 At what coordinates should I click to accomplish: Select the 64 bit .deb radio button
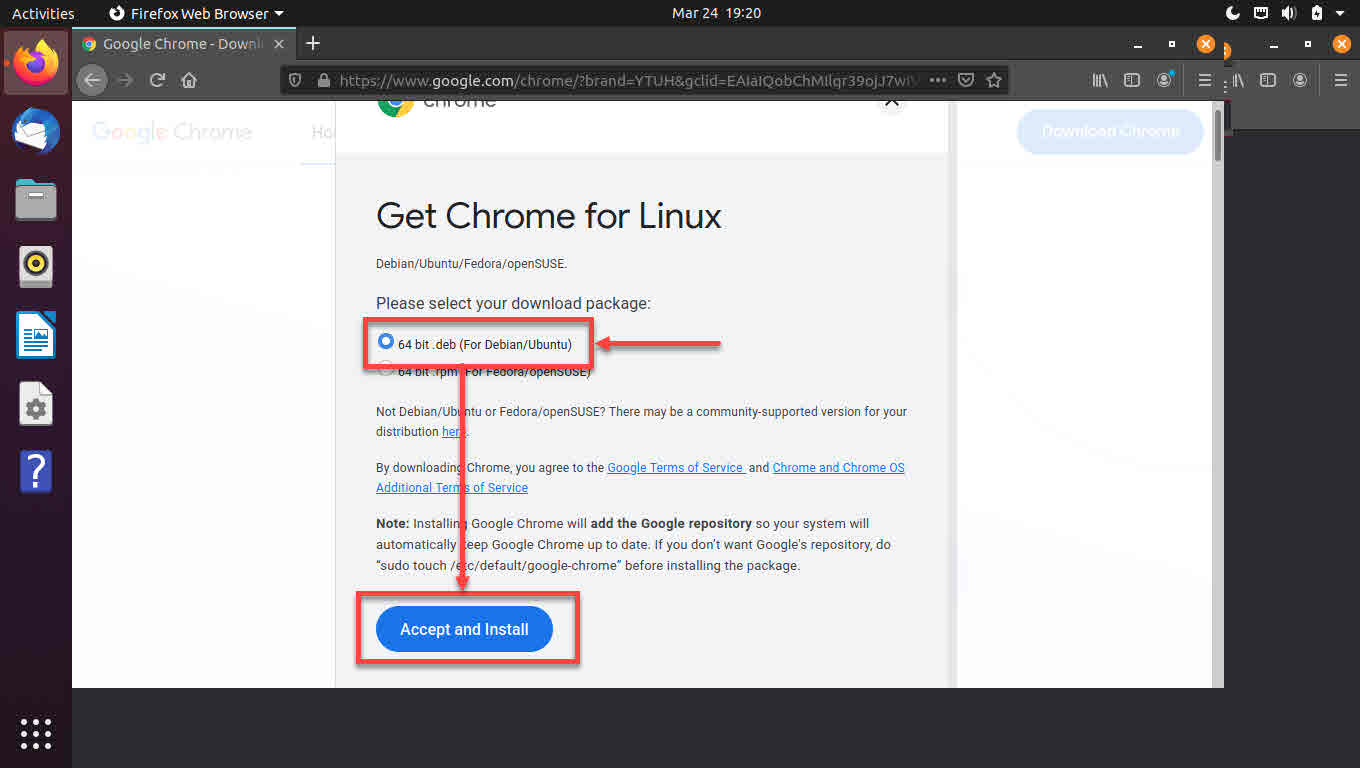386,341
